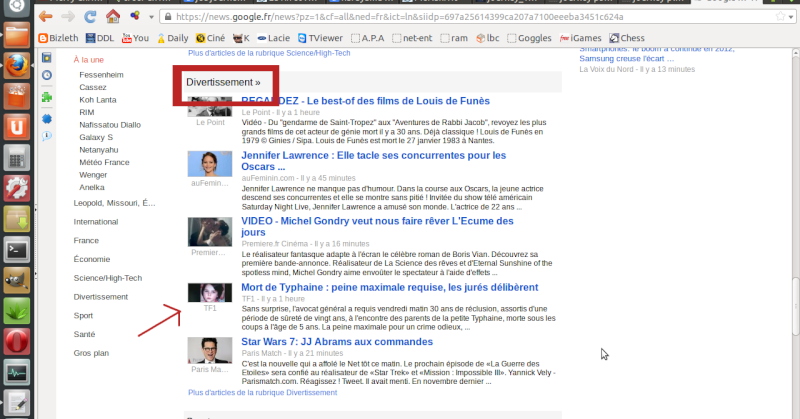Viewport: 800px width, 419px height.
Task: Open the history clock side panel icon
Action: tap(46, 76)
